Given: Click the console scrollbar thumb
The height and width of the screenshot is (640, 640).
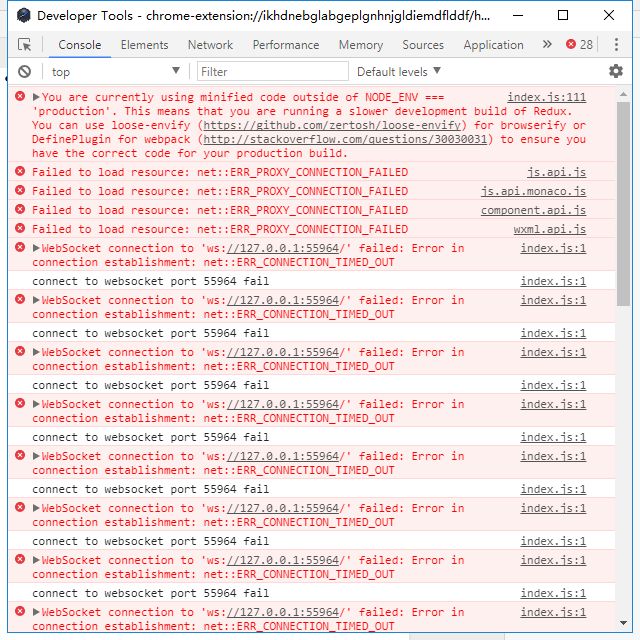Looking at the screenshot, I should click(x=623, y=203).
